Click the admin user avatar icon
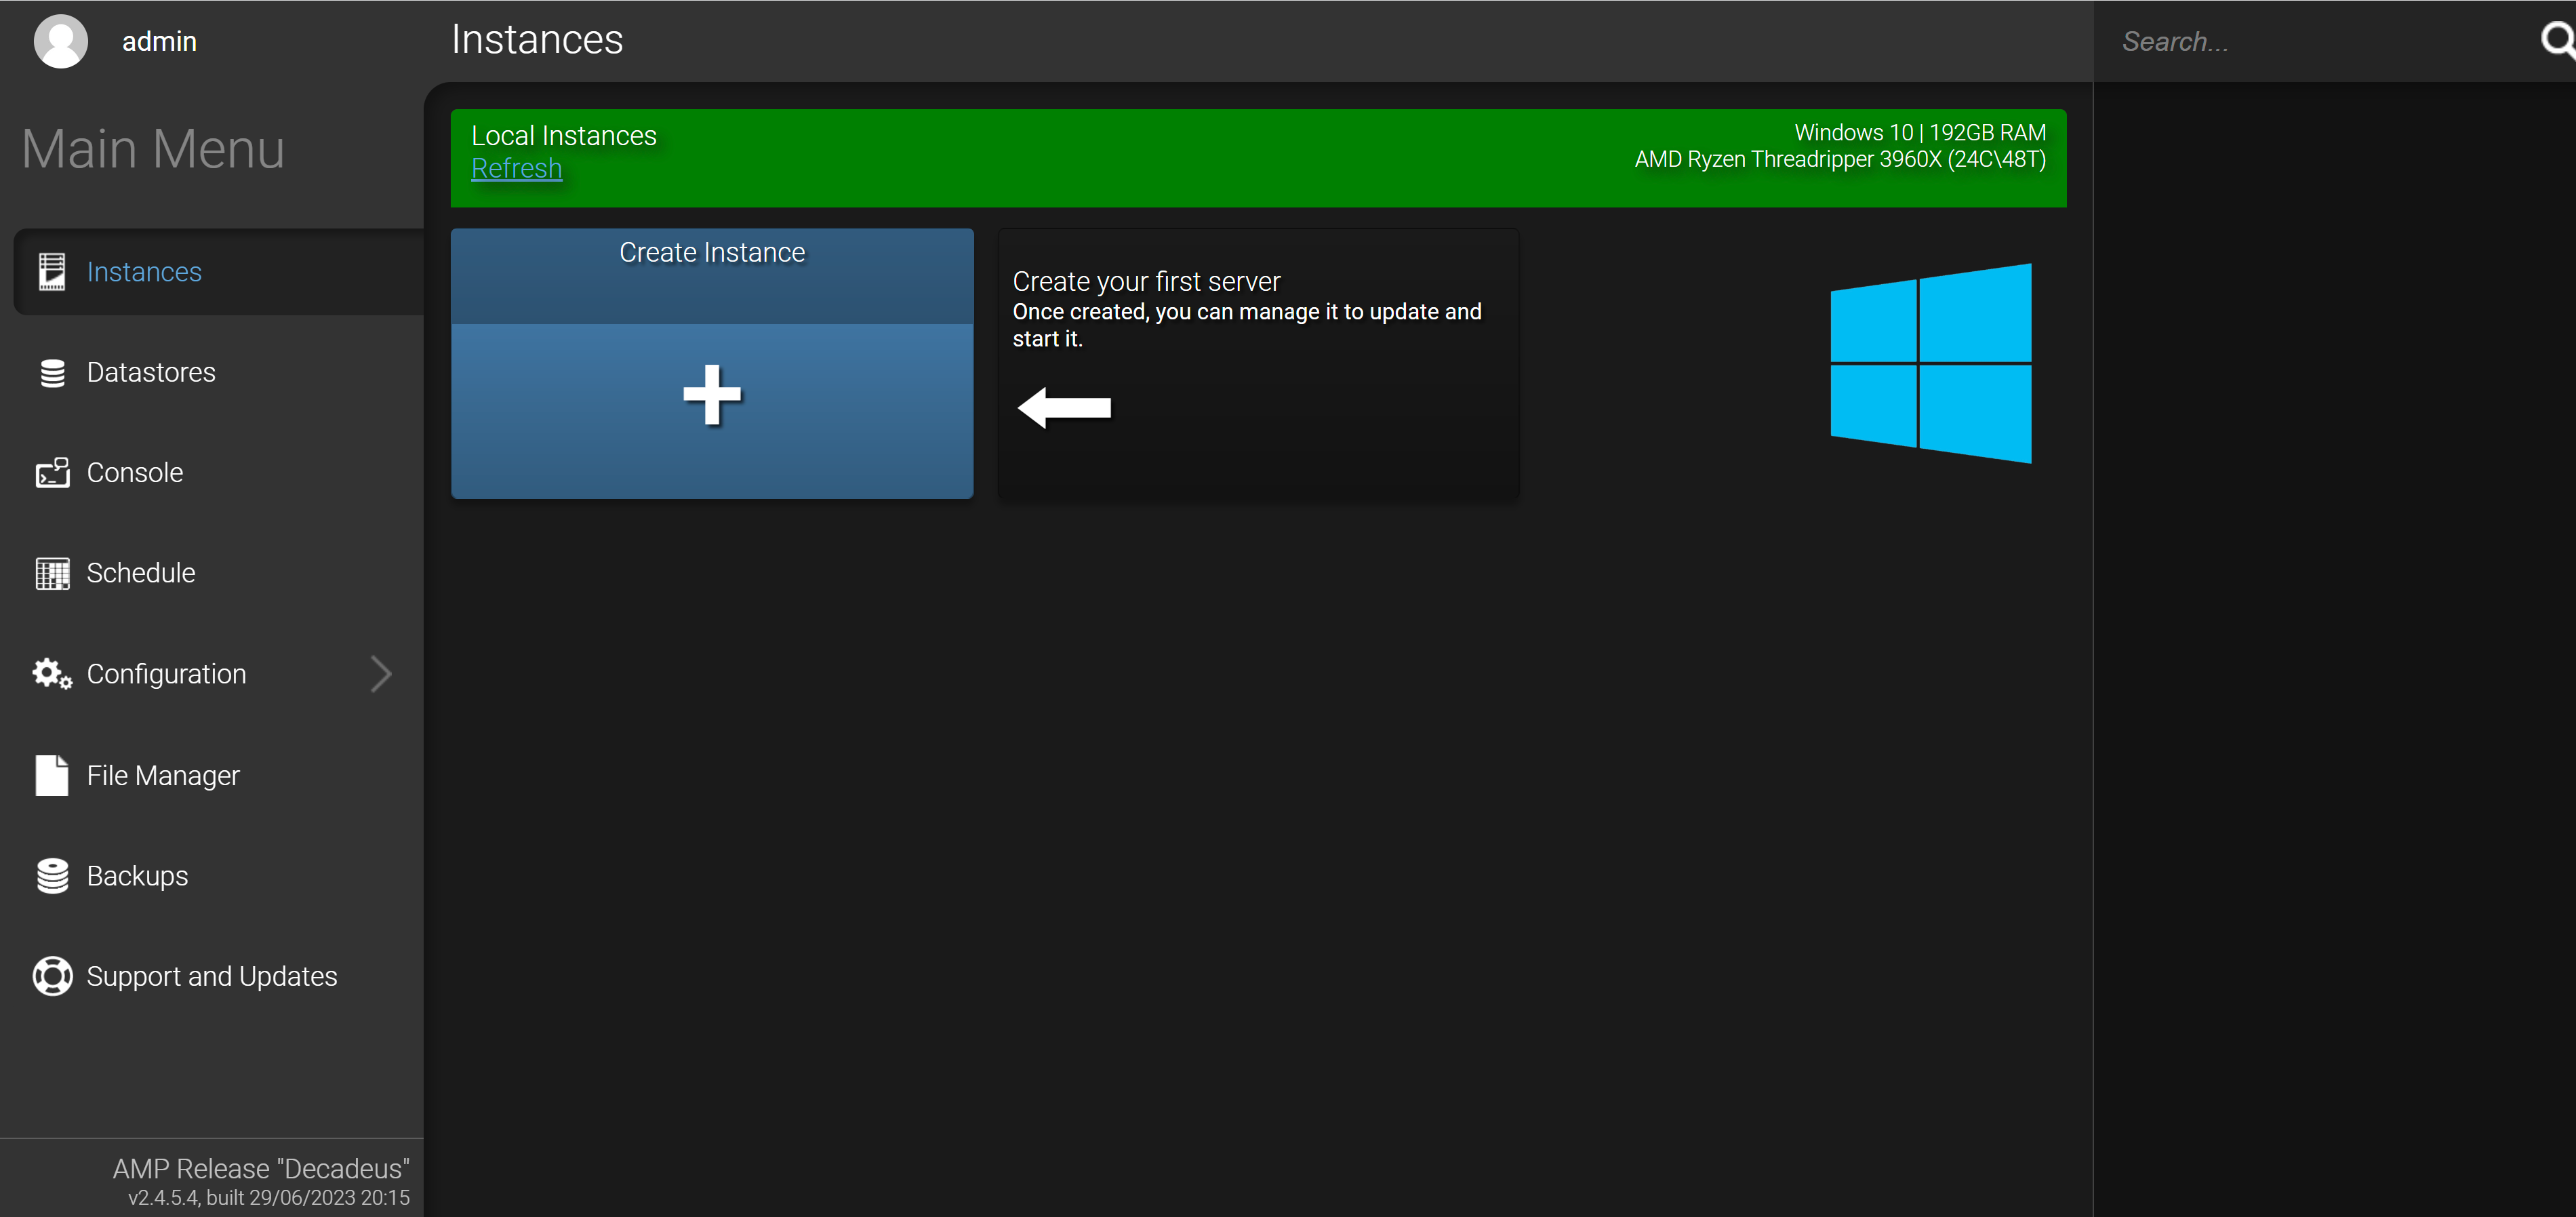 pyautogui.click(x=60, y=41)
